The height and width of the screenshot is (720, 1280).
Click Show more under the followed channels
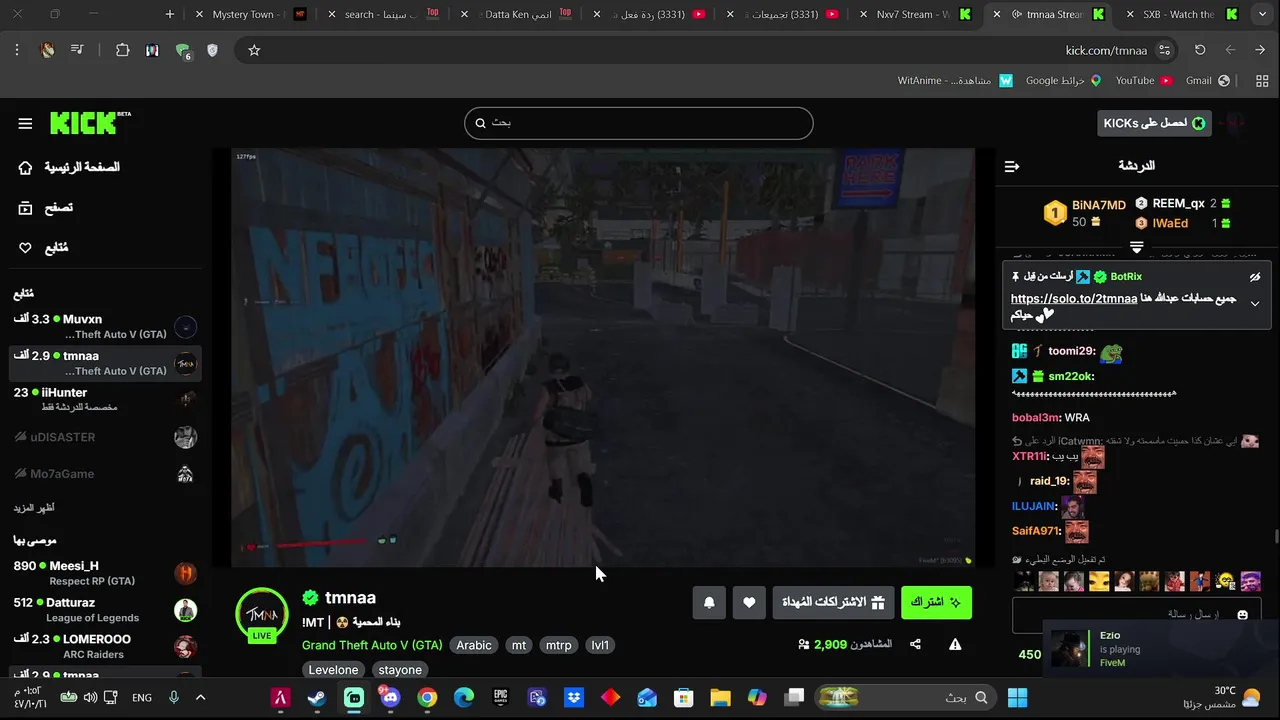click(x=33, y=508)
